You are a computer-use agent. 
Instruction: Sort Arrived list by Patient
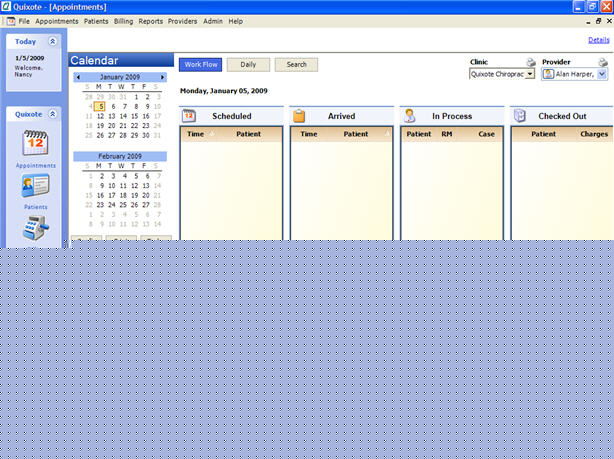click(x=356, y=134)
